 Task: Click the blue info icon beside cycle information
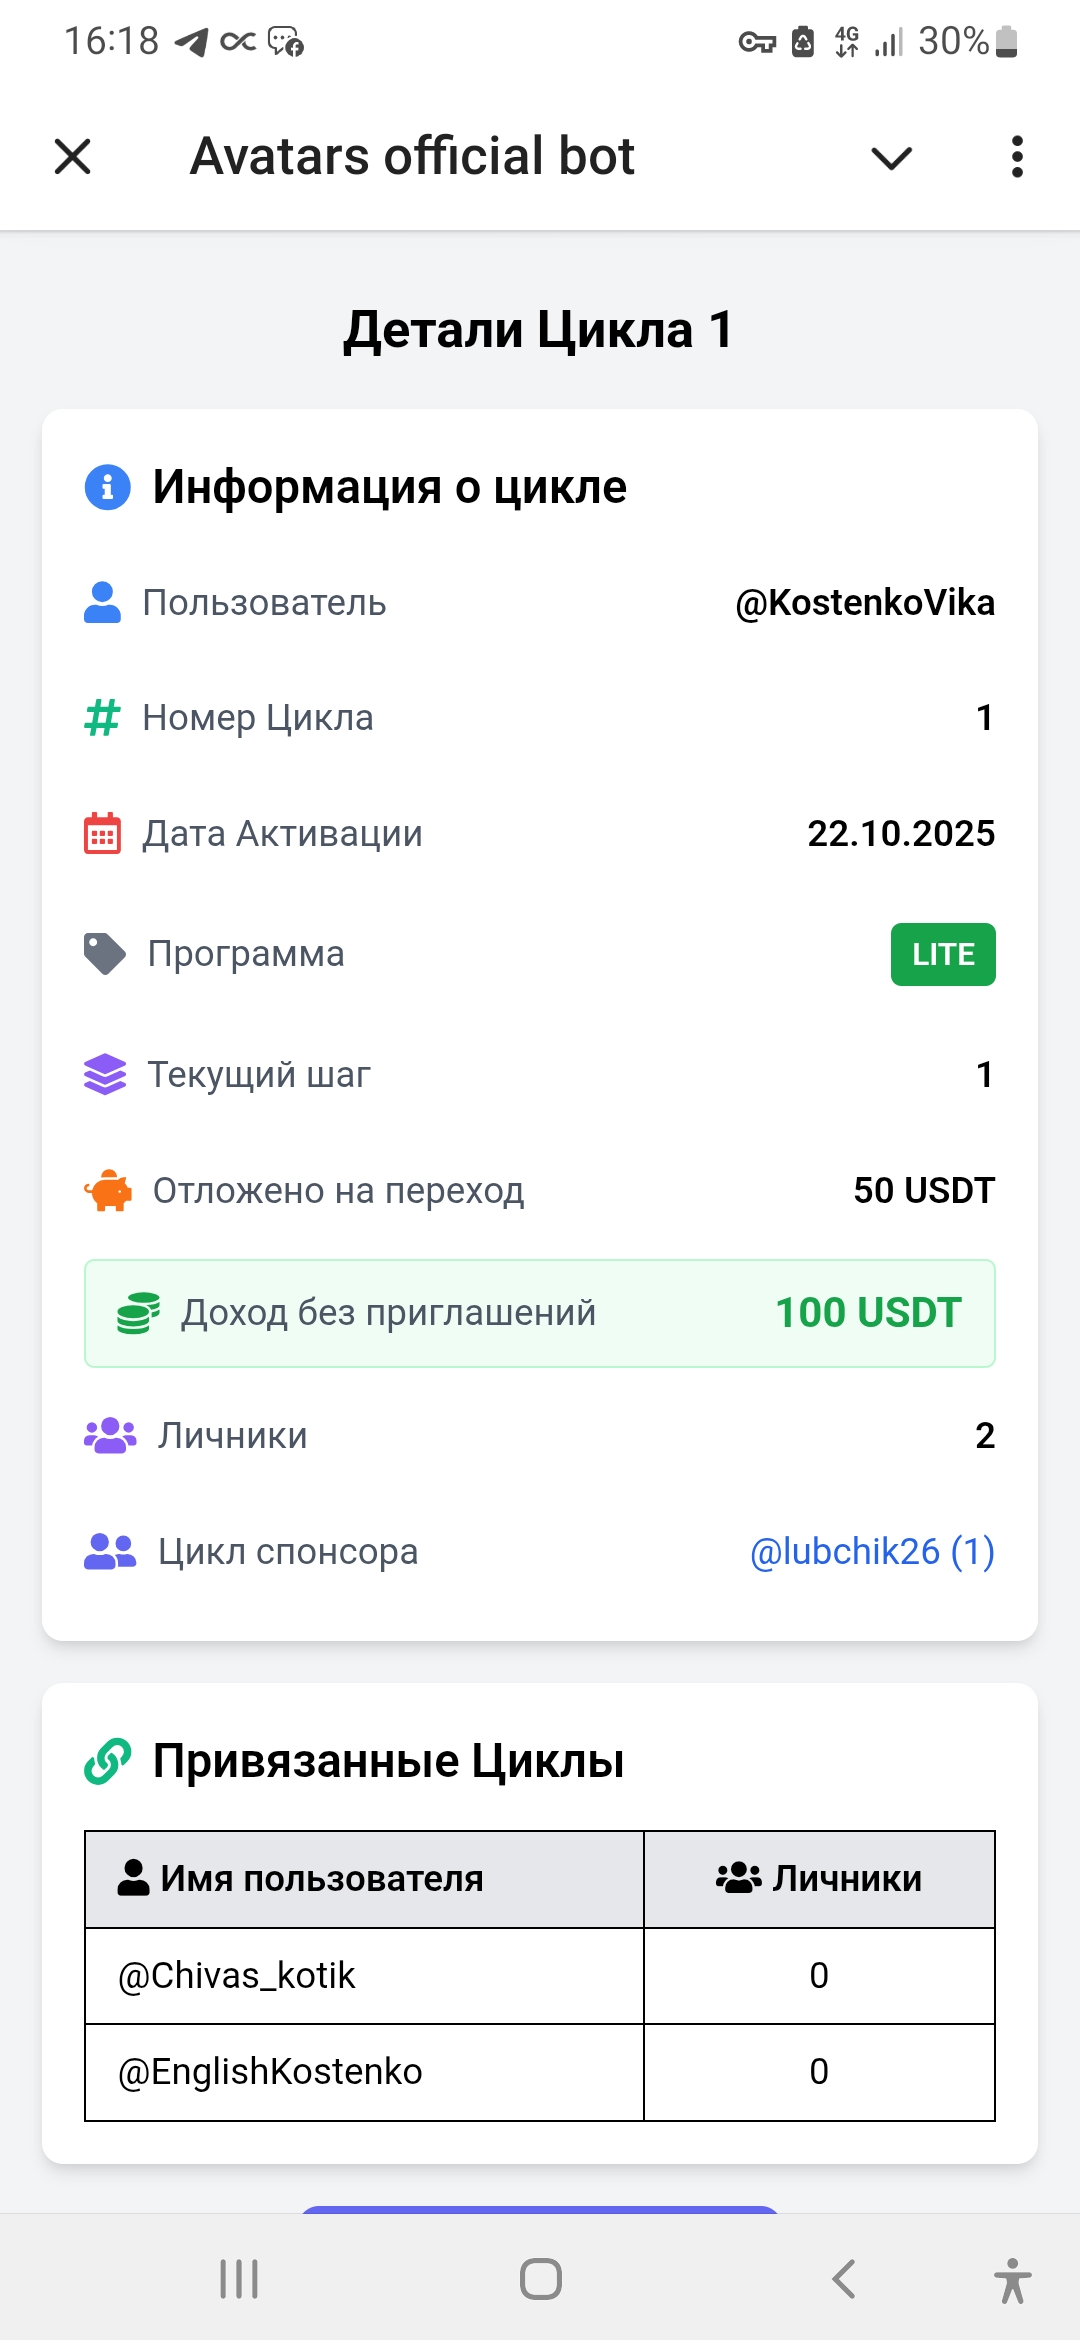[x=108, y=487]
